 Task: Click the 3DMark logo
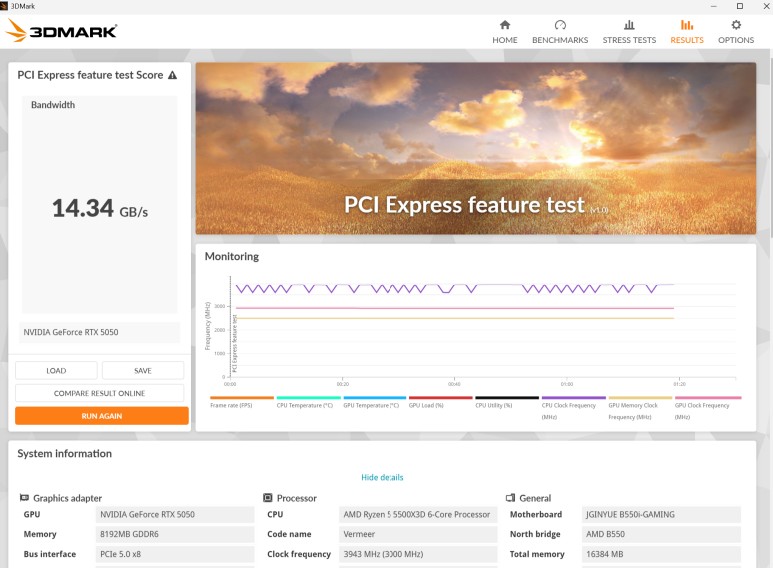pyautogui.click(x=61, y=31)
